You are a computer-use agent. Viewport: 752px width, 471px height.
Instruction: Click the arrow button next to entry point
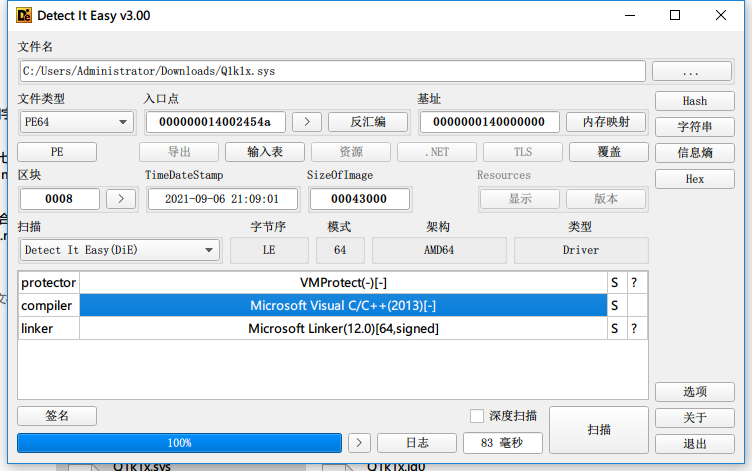(x=307, y=122)
